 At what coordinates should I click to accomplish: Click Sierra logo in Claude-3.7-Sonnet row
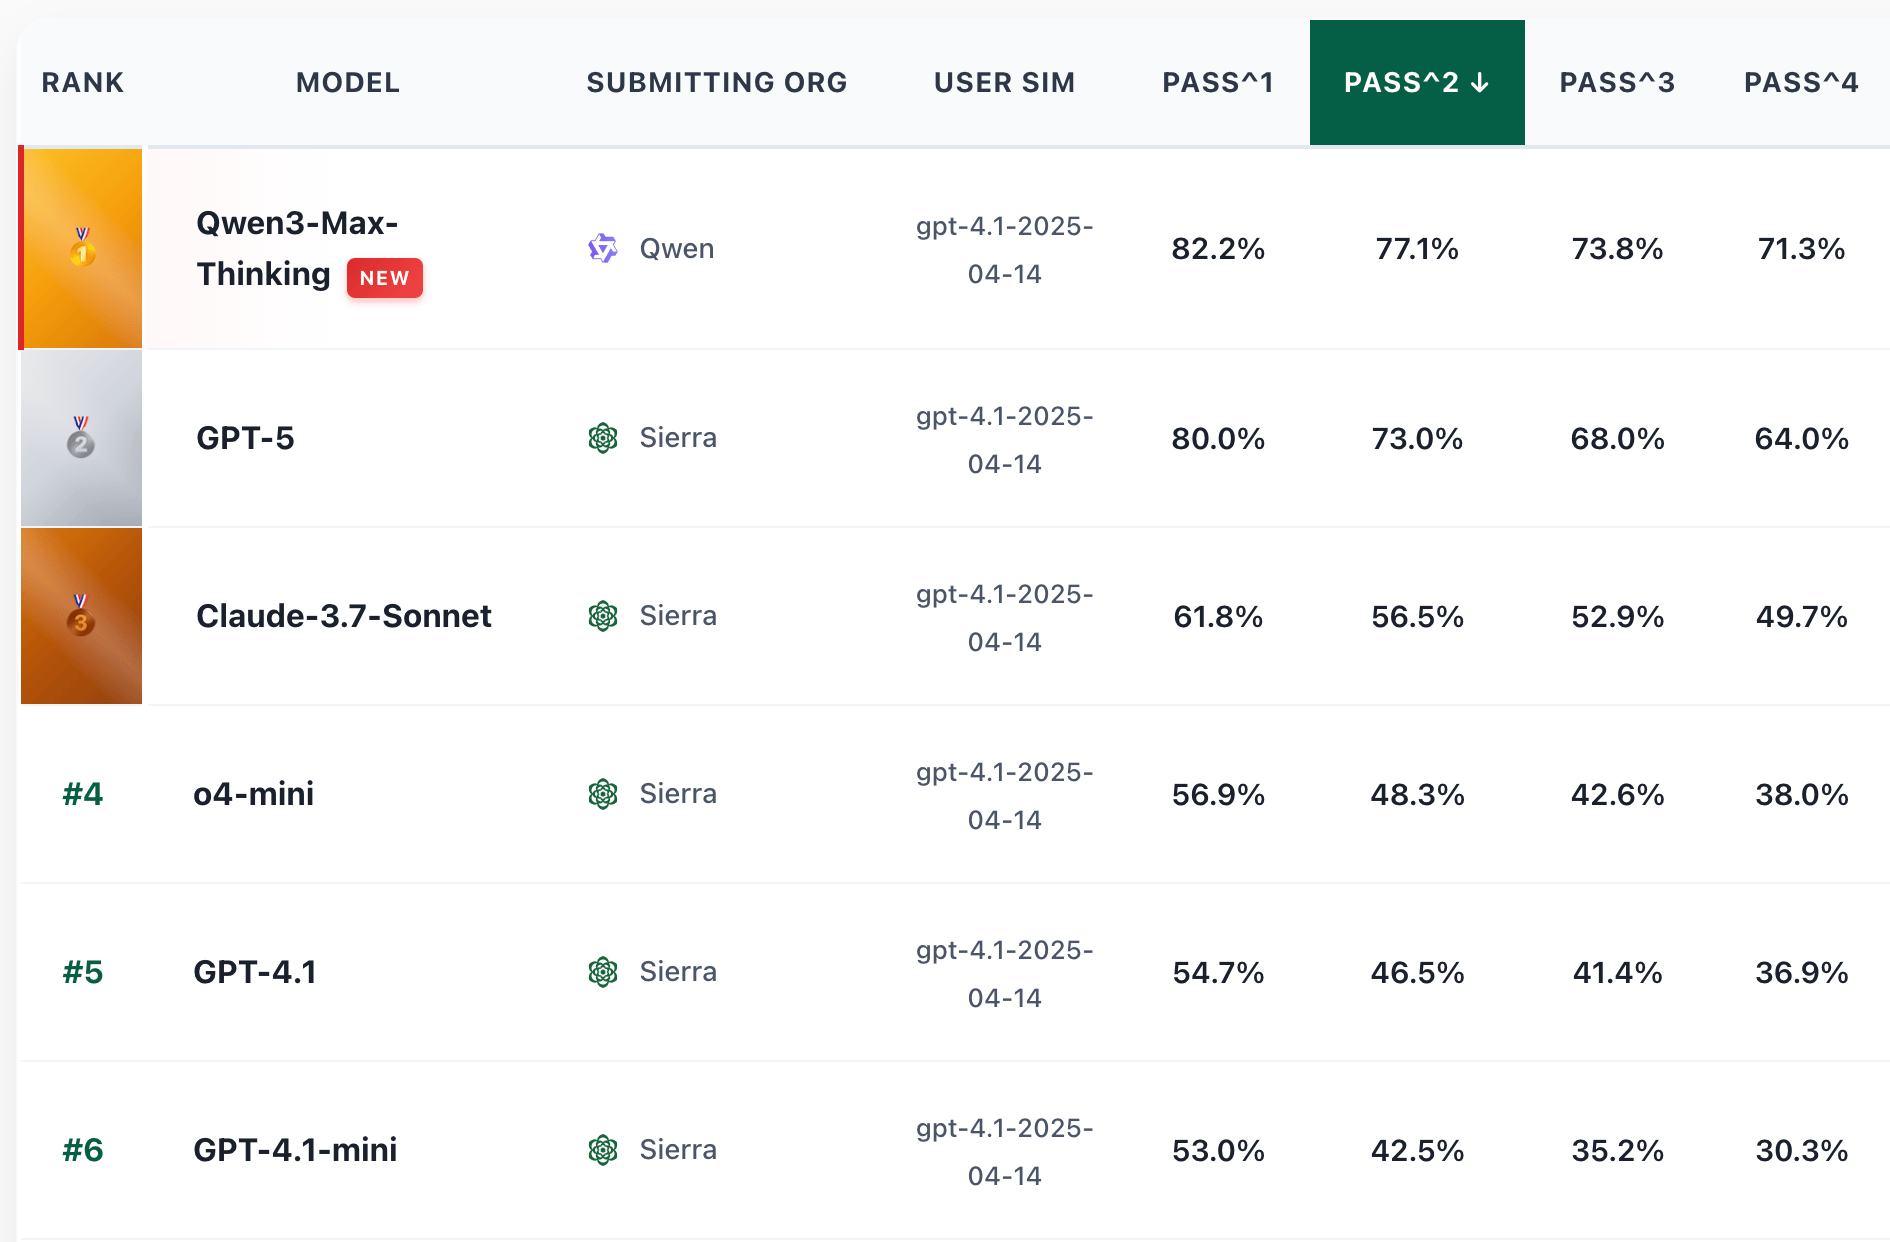click(603, 616)
